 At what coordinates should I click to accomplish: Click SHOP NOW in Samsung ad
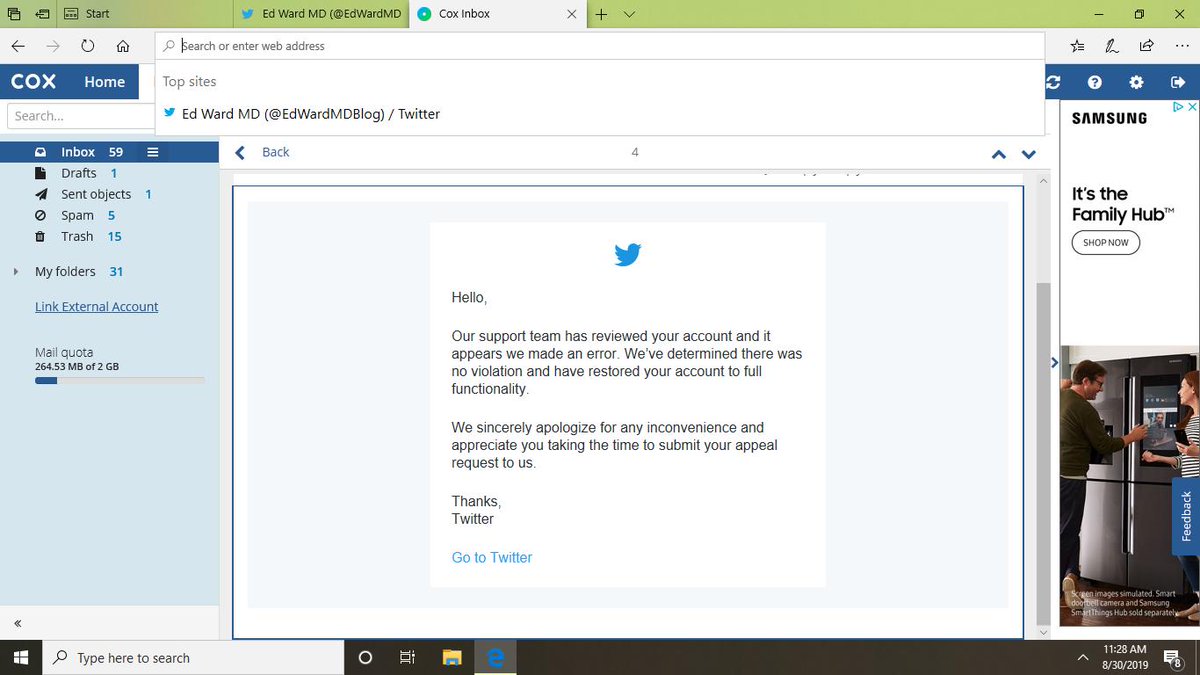pyautogui.click(x=1106, y=242)
